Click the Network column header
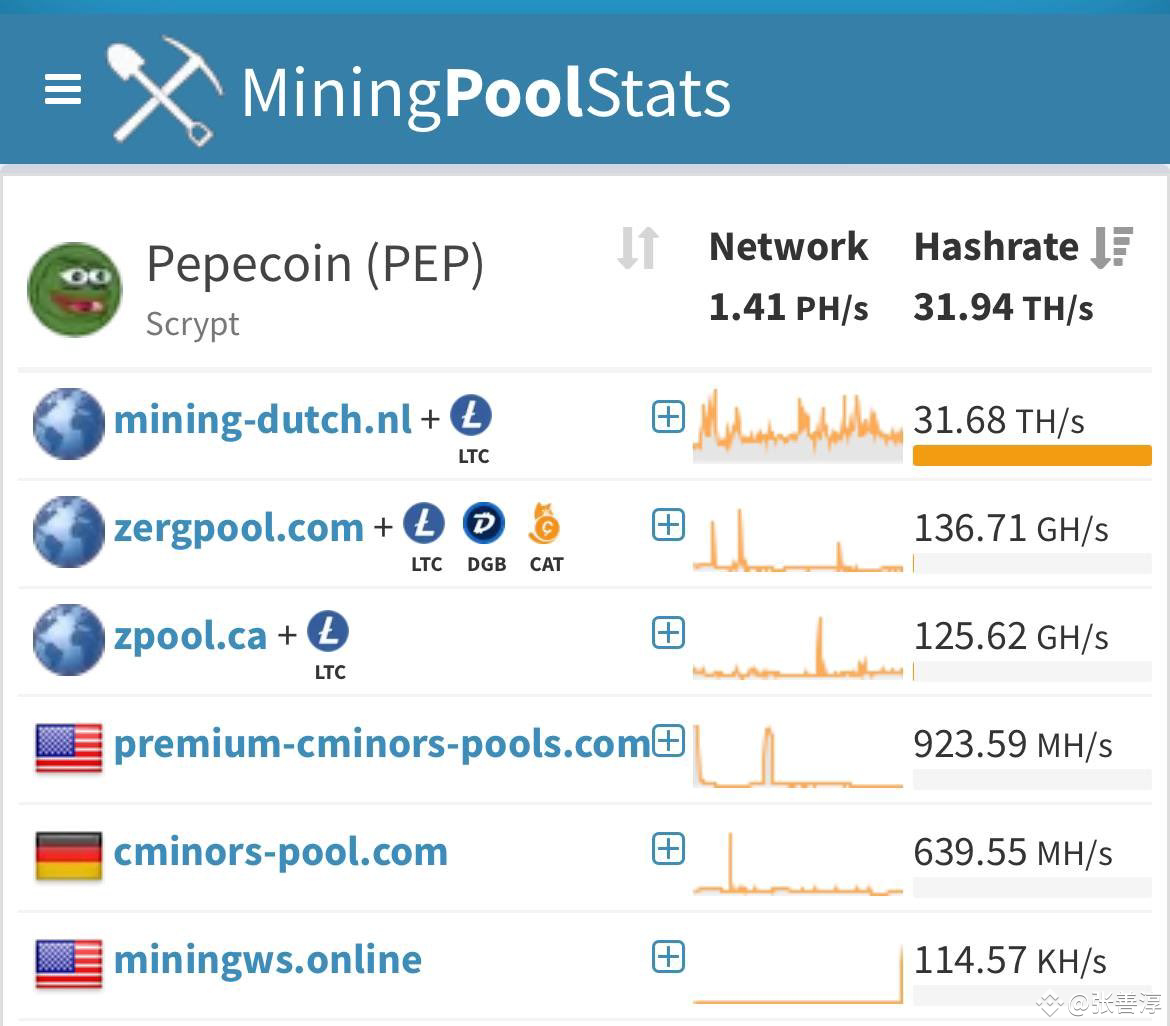 pyautogui.click(x=788, y=247)
